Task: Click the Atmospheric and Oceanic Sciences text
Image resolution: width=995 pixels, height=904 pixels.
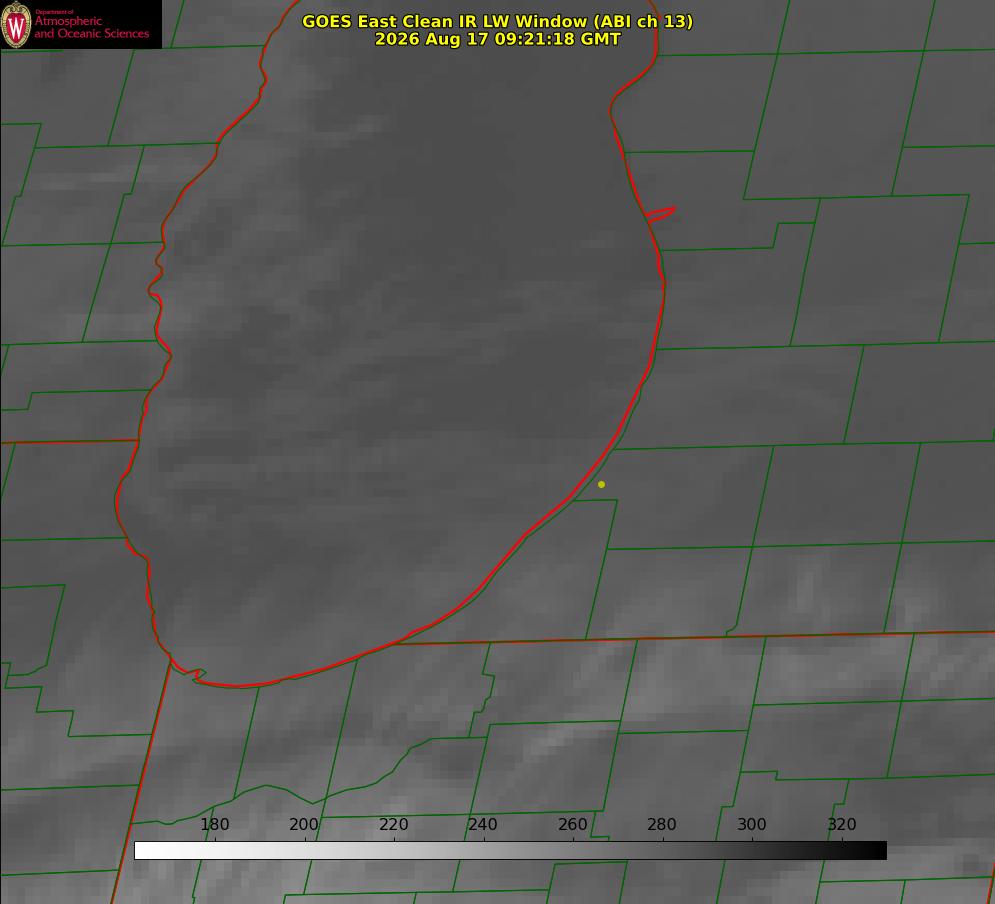Action: 91,27
